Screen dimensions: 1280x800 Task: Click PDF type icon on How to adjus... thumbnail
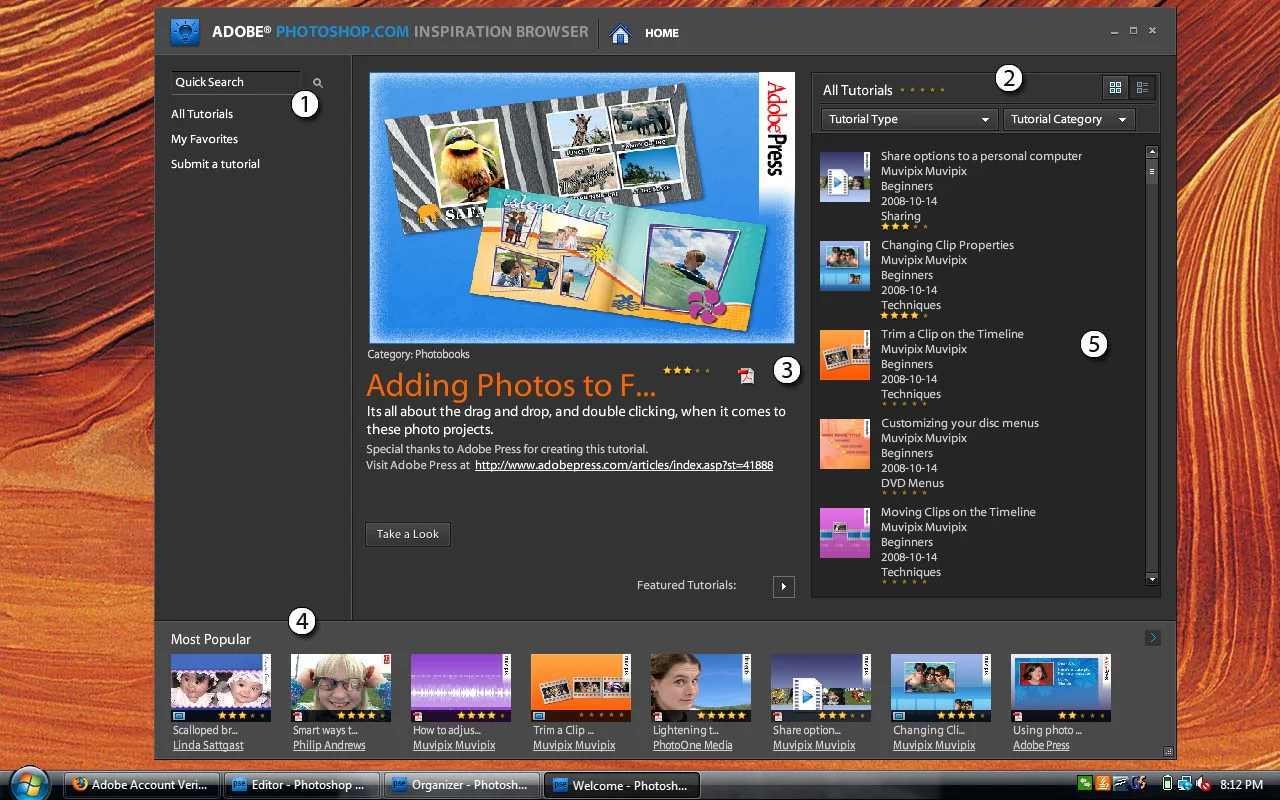click(418, 716)
